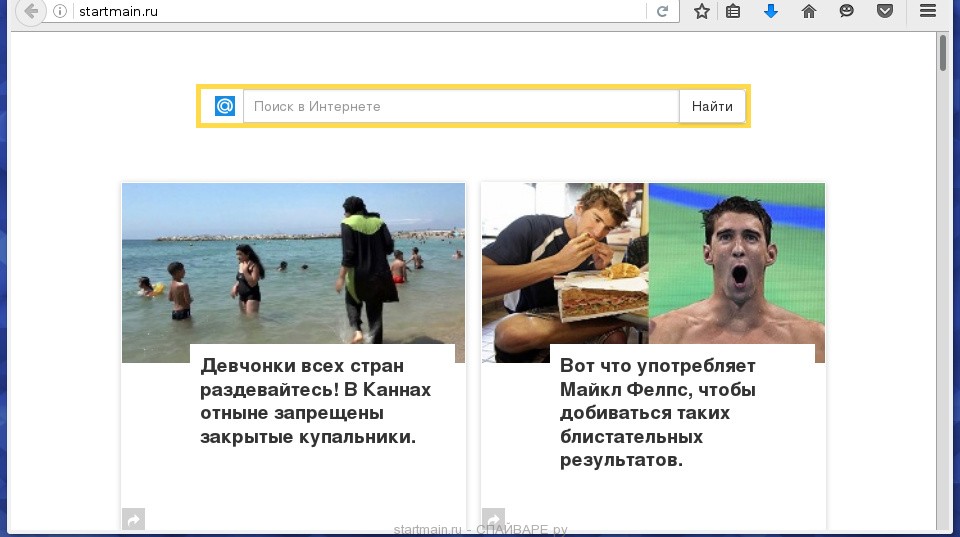960x537 pixels.
Task: Click the 'Найти' search button
Action: 712,106
